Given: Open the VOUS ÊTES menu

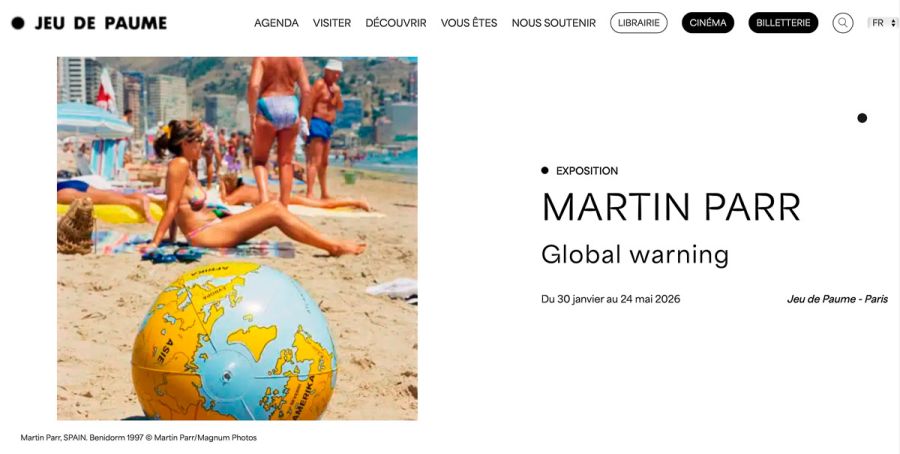Looking at the screenshot, I should tap(469, 23).
